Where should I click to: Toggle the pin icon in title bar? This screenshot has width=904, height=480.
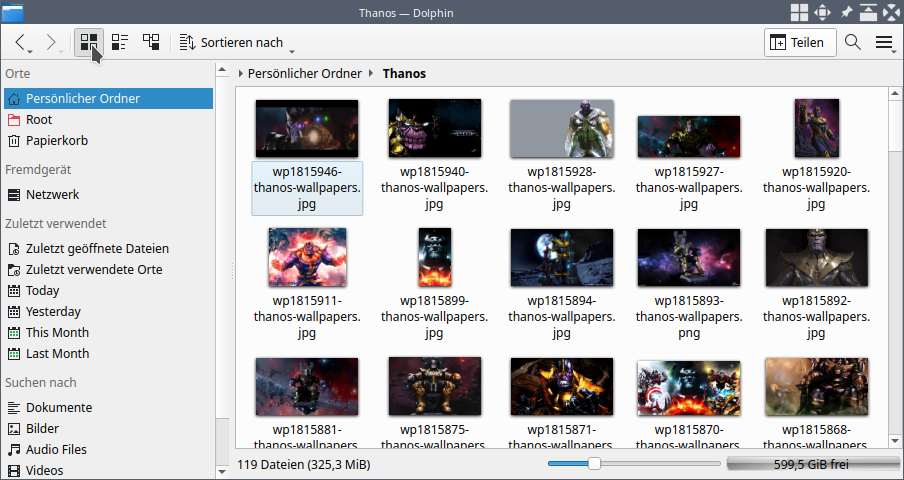coord(845,12)
